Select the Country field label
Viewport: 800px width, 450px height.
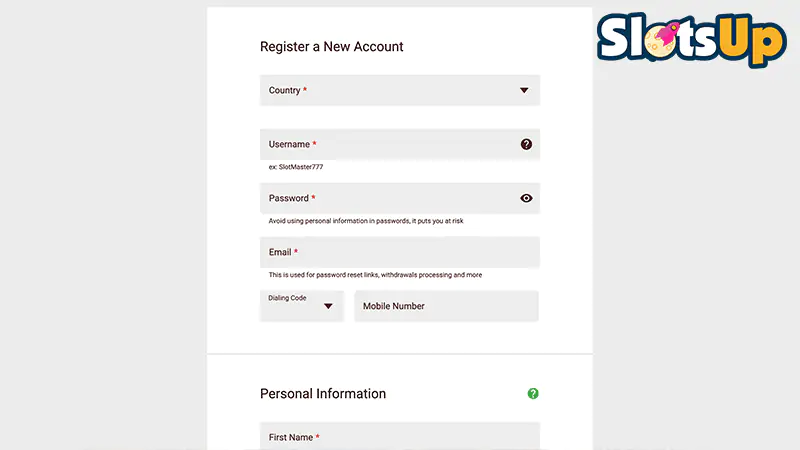[x=284, y=90]
